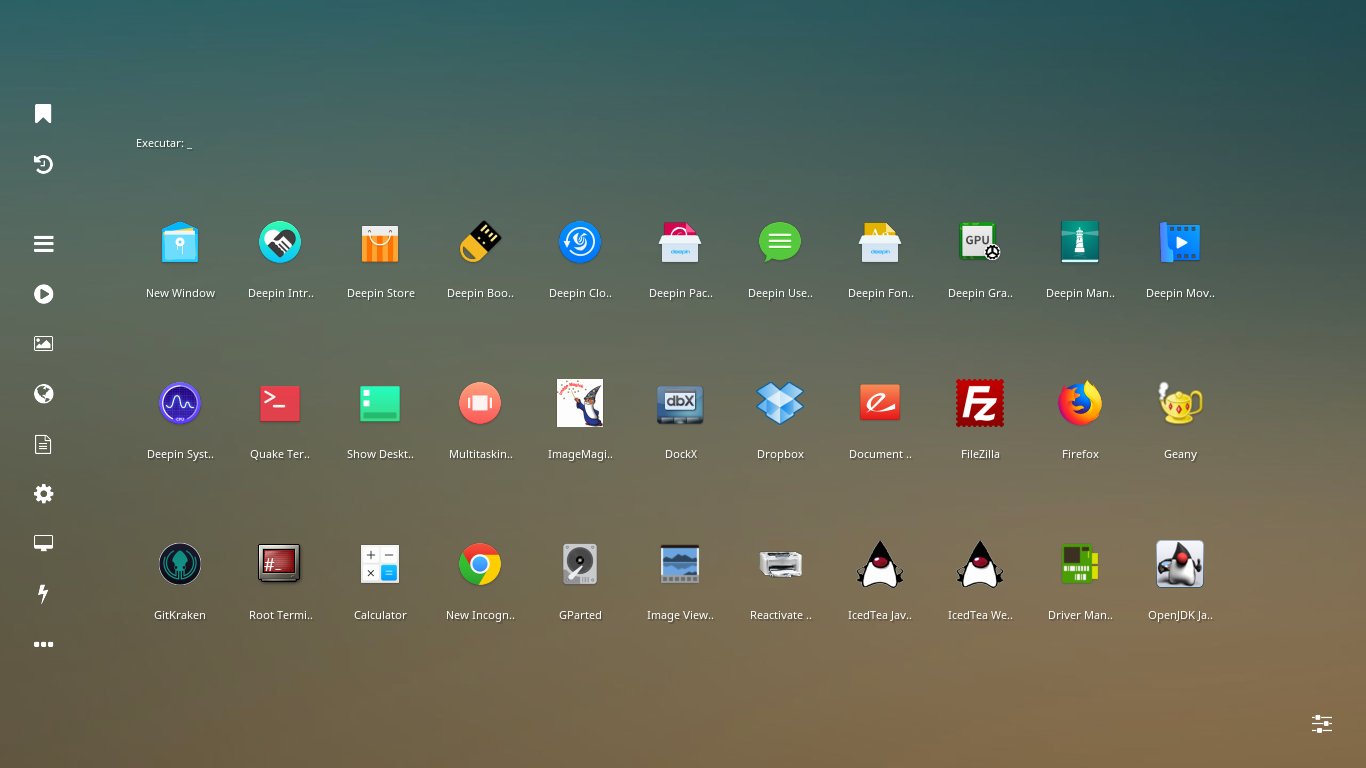Click the "GitKraken" label text
1366x768 pixels.
(x=180, y=615)
